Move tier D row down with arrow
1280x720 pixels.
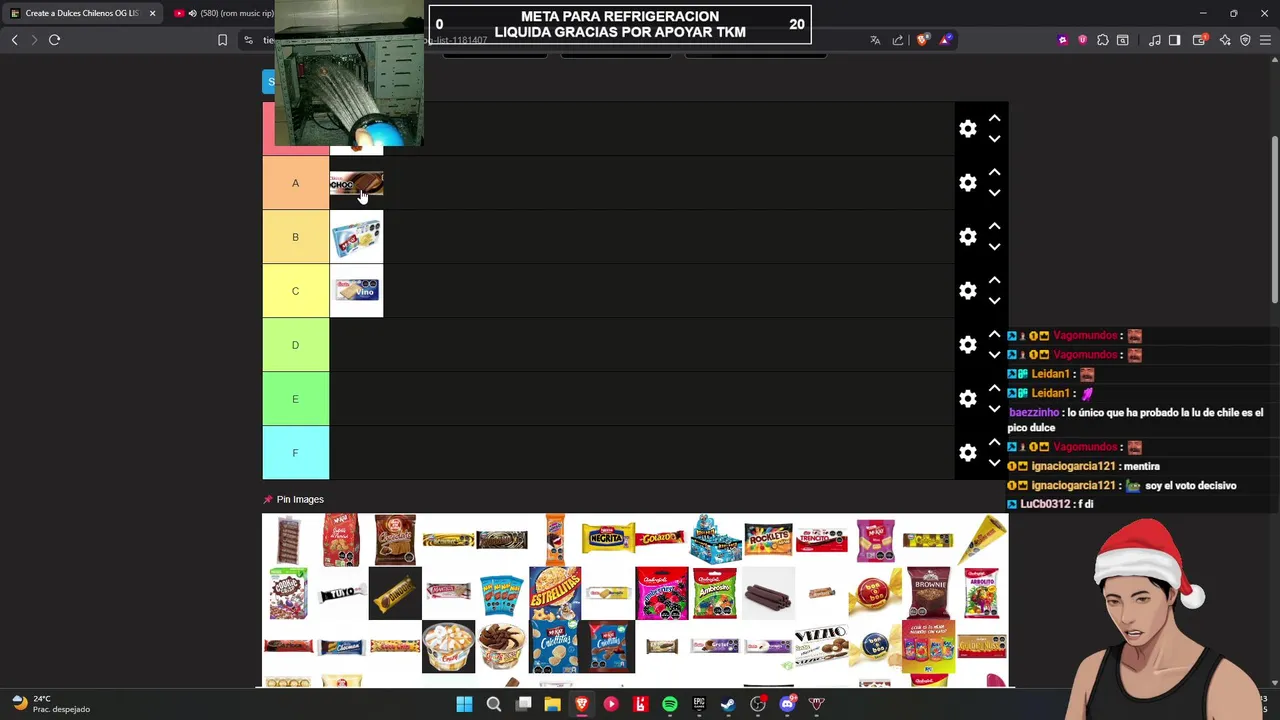tap(994, 355)
